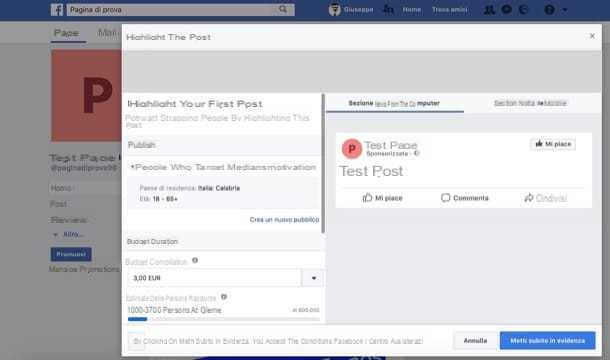This screenshot has width=610, height=360.
Task: Expand the account menu arrow in top bar
Action: [x=565, y=10]
